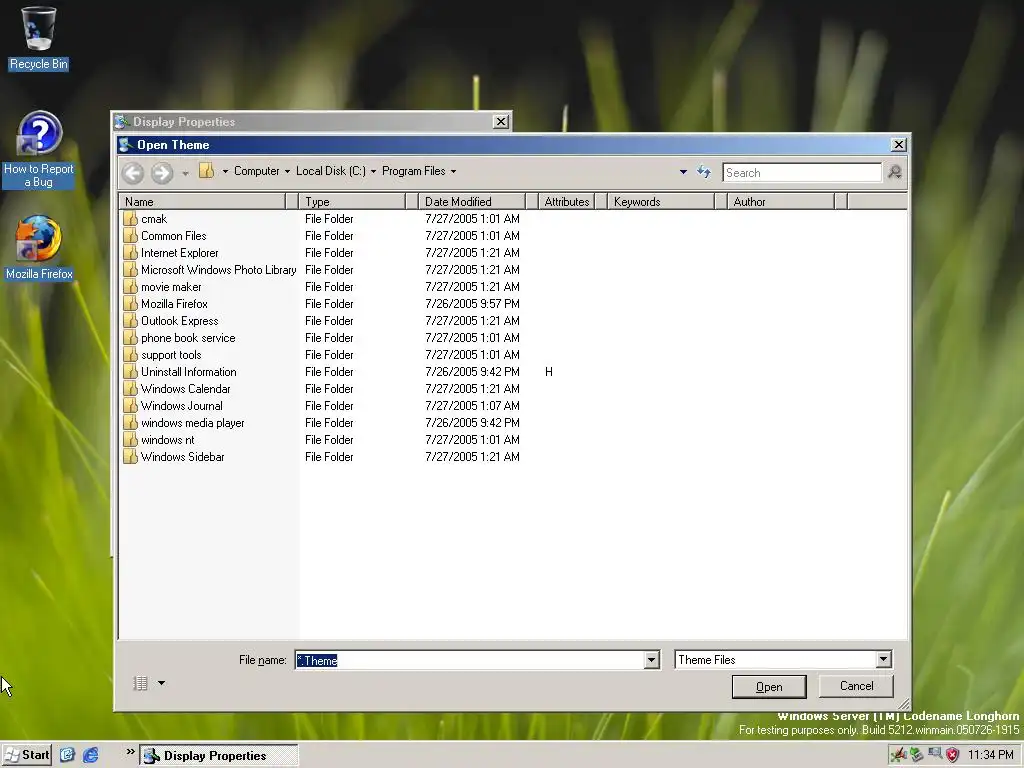The image size is (1024, 768).
Task: Click Display Properties taskbar button
Action: coord(219,756)
